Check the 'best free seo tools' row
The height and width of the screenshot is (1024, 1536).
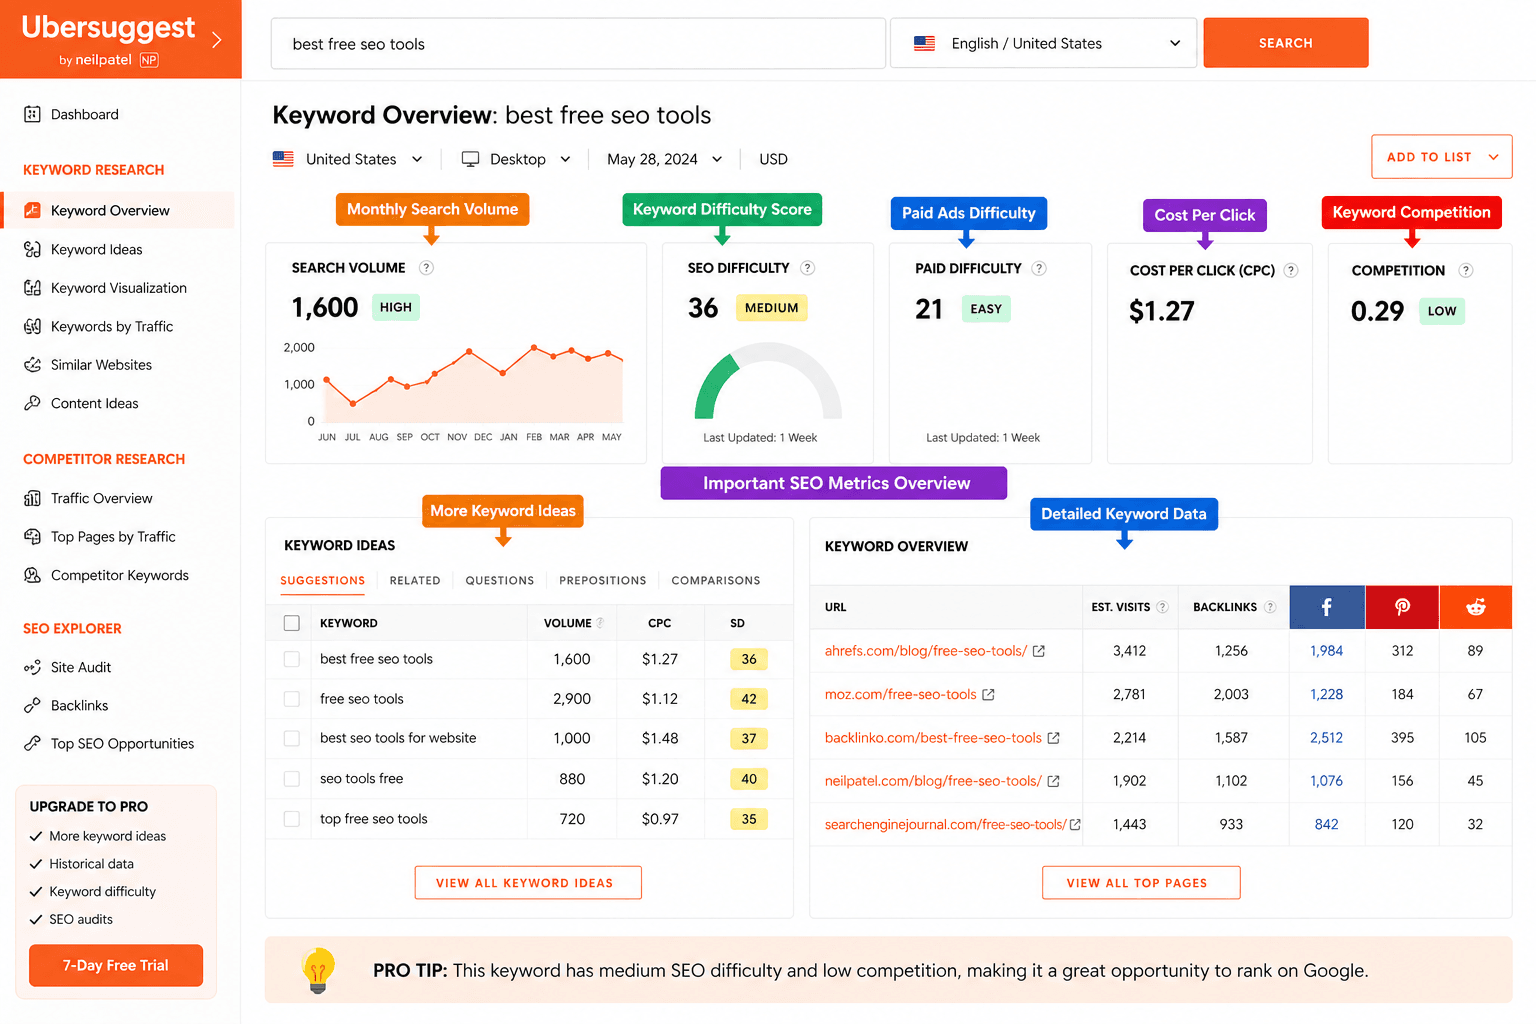pos(292,659)
